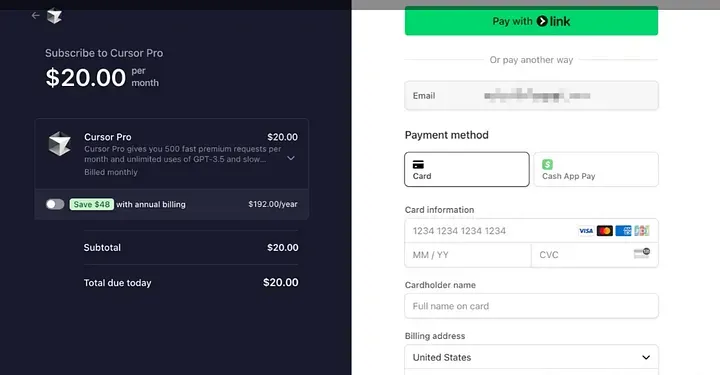Click the Cursor Pro product cube icon
This screenshot has width=720, height=375.
[x=60, y=143]
